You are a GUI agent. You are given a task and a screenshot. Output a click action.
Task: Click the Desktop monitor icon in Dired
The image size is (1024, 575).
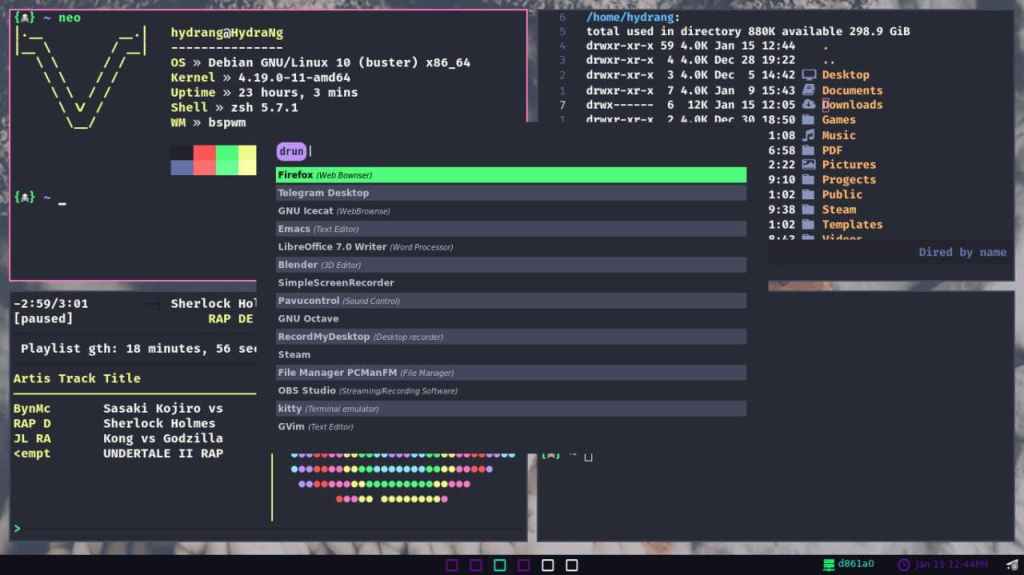click(x=808, y=75)
